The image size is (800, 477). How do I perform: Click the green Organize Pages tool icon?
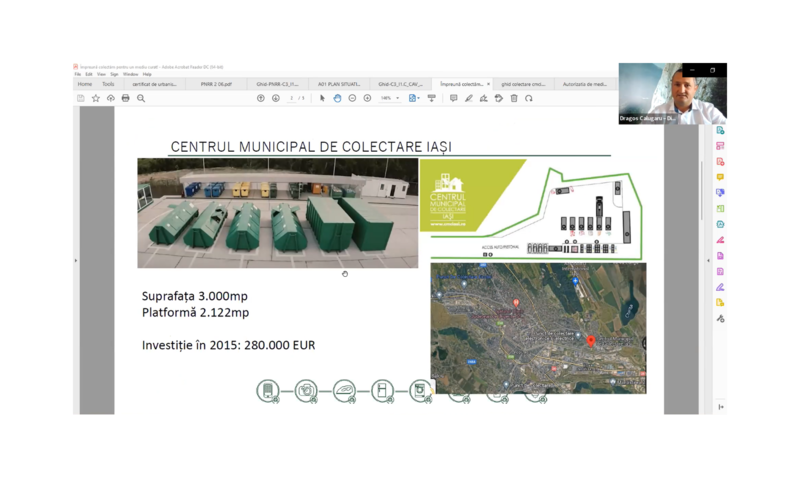[720, 209]
